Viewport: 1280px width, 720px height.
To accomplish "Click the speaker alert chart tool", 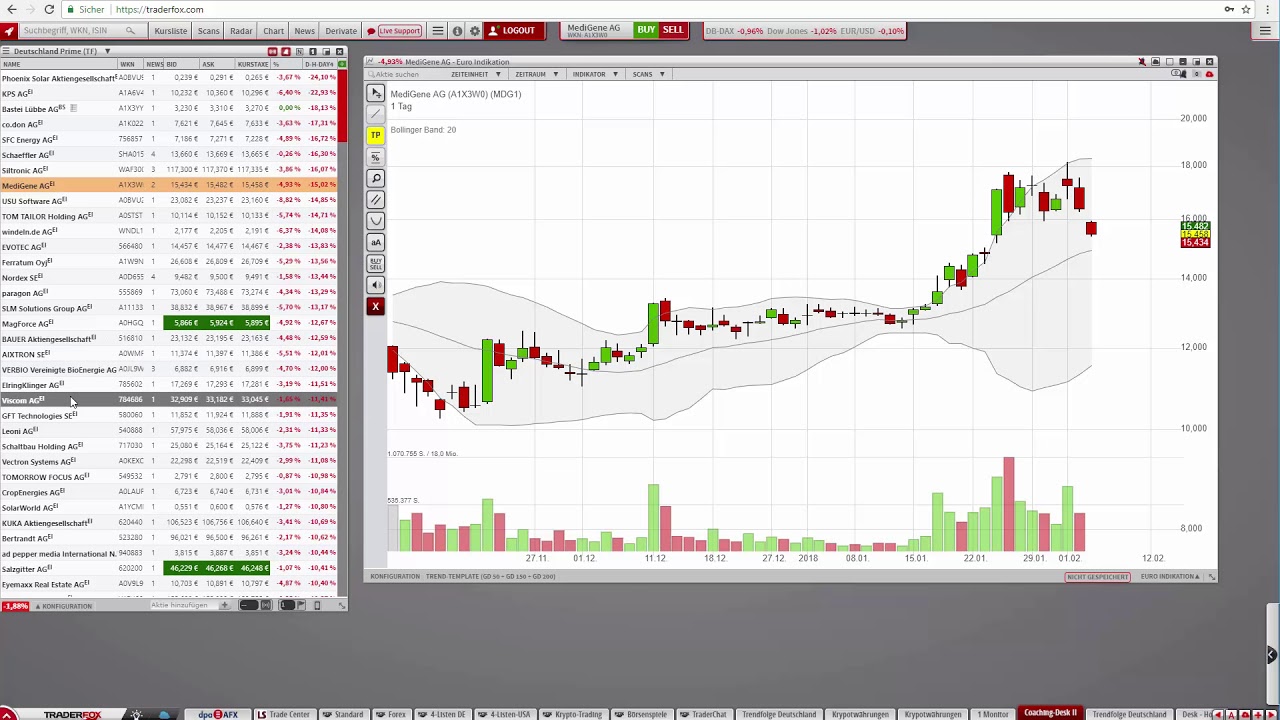I will tap(376, 285).
